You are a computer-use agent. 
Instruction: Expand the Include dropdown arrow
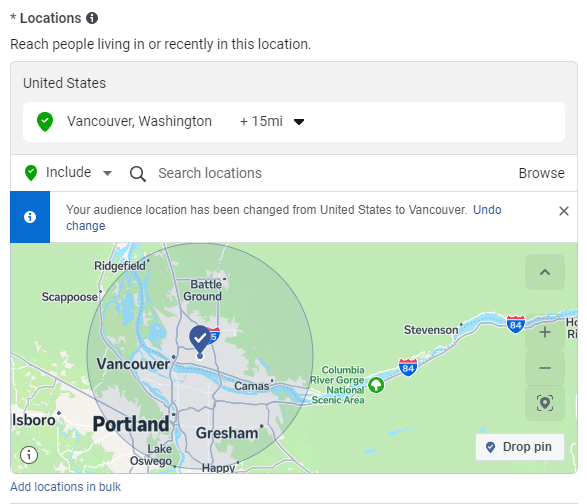[107, 173]
